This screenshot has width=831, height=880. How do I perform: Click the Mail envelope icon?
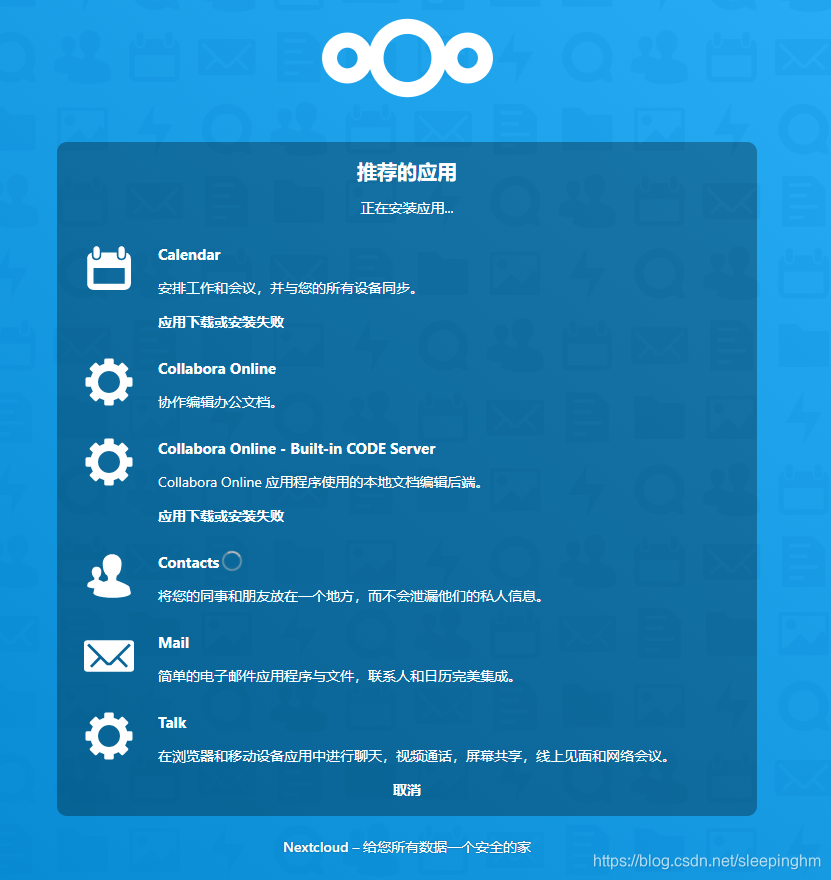click(x=109, y=656)
